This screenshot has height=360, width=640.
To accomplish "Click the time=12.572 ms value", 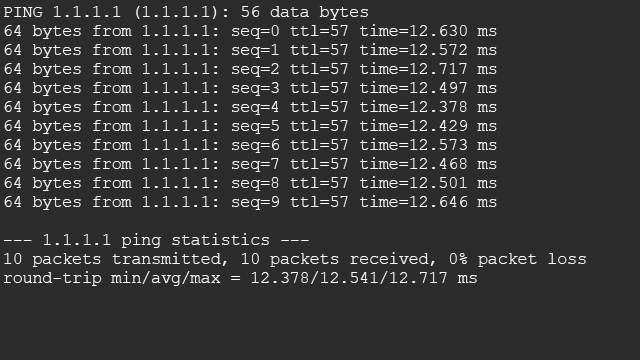I will (428, 50).
